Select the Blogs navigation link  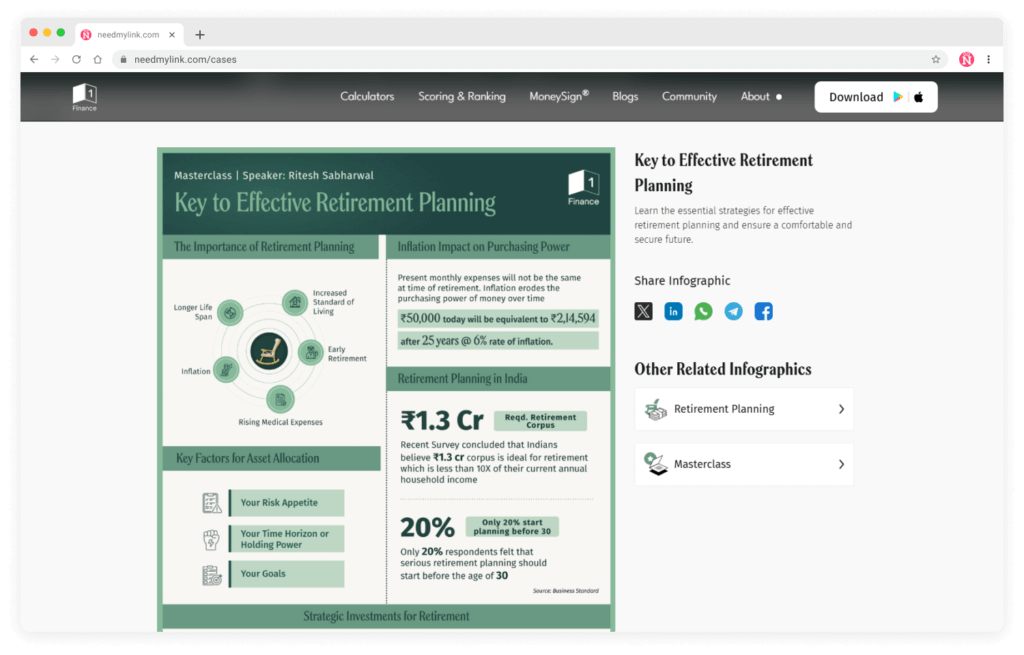tap(625, 96)
